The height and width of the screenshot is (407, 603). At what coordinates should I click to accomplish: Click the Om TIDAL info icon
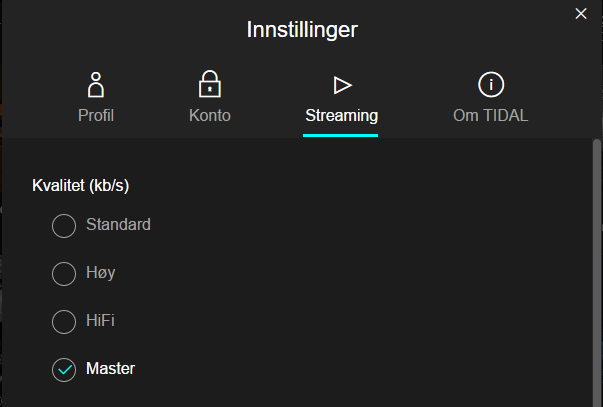pos(490,84)
